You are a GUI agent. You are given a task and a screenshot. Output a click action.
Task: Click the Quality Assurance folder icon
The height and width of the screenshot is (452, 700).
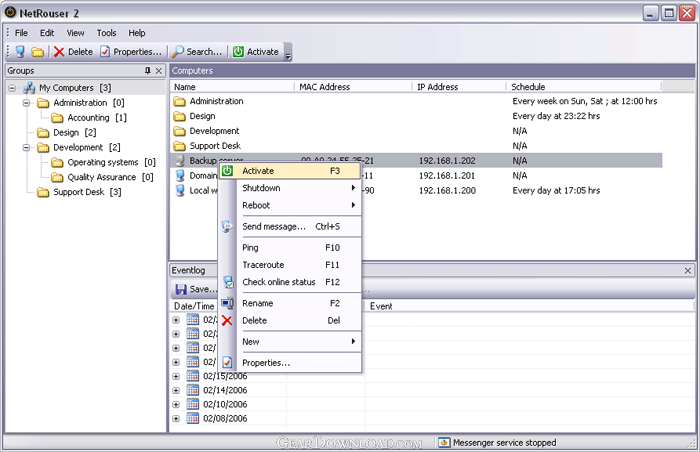tap(57, 177)
